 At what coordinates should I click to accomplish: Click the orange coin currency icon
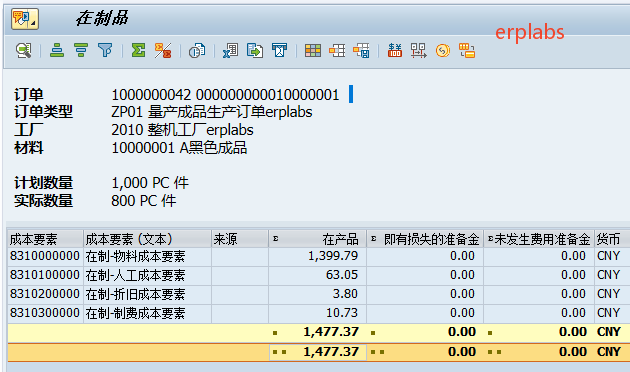click(443, 51)
